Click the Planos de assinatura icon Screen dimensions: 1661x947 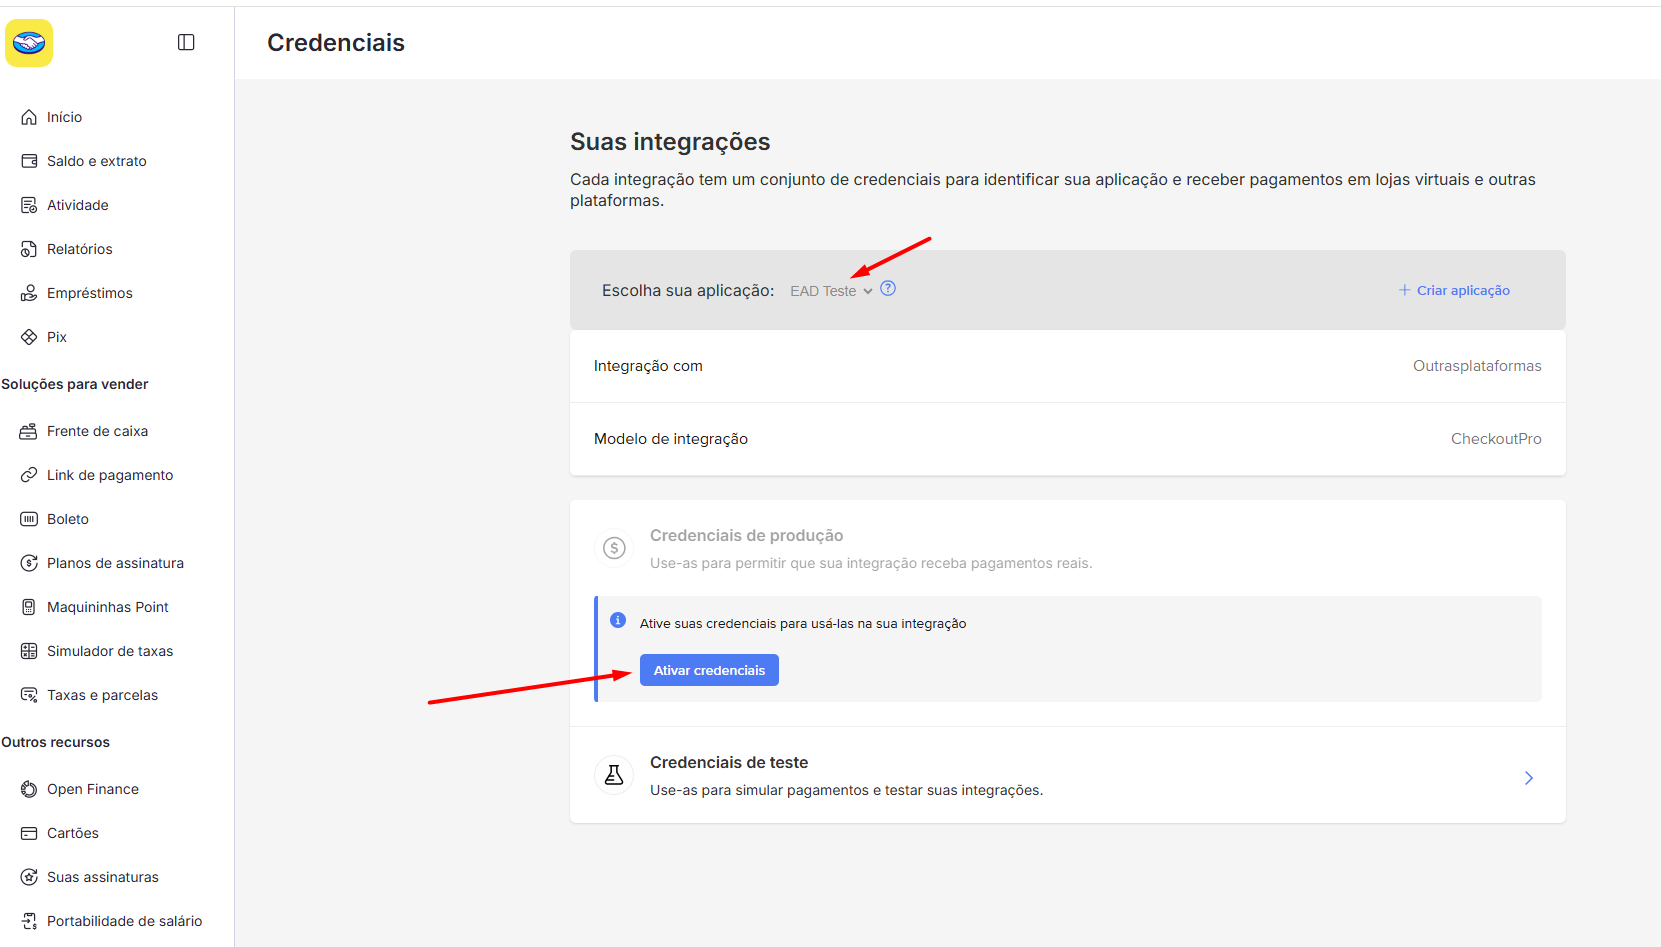29,563
